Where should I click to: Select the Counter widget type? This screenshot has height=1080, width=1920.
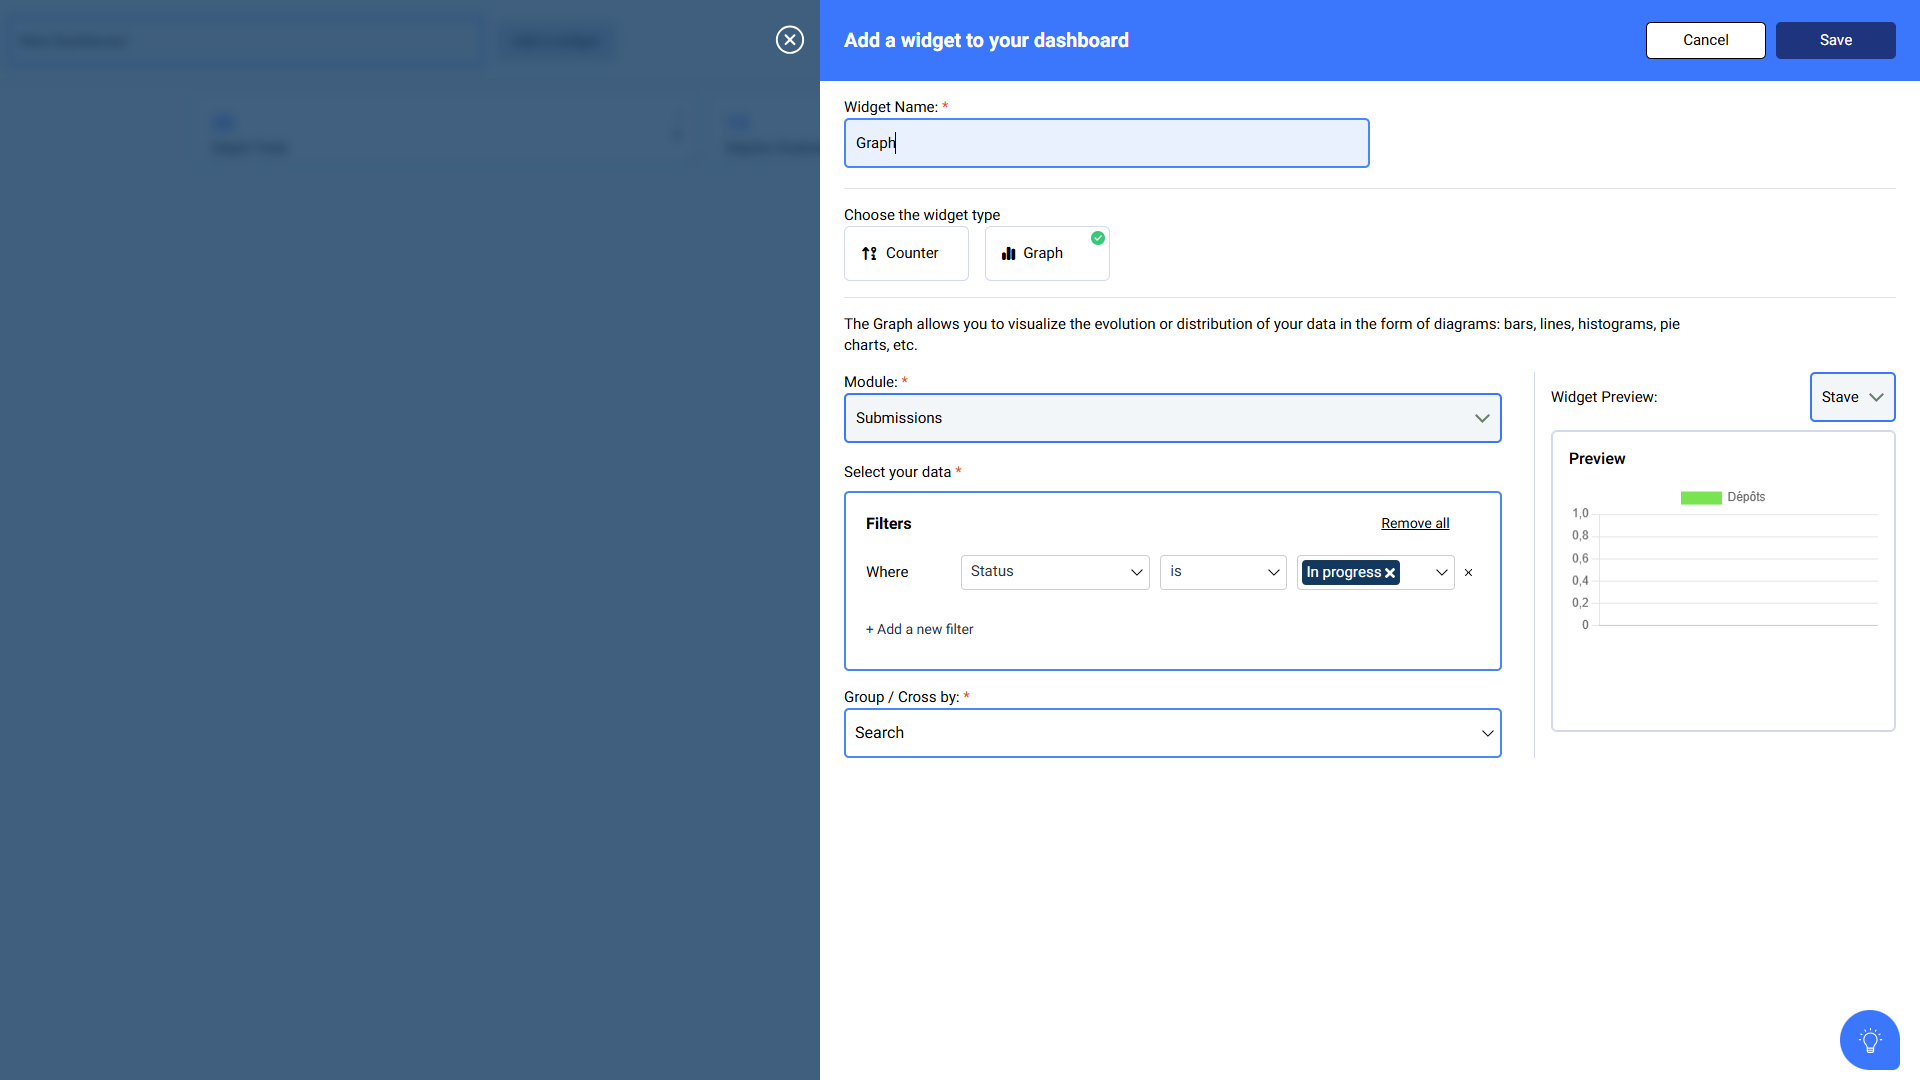point(906,254)
